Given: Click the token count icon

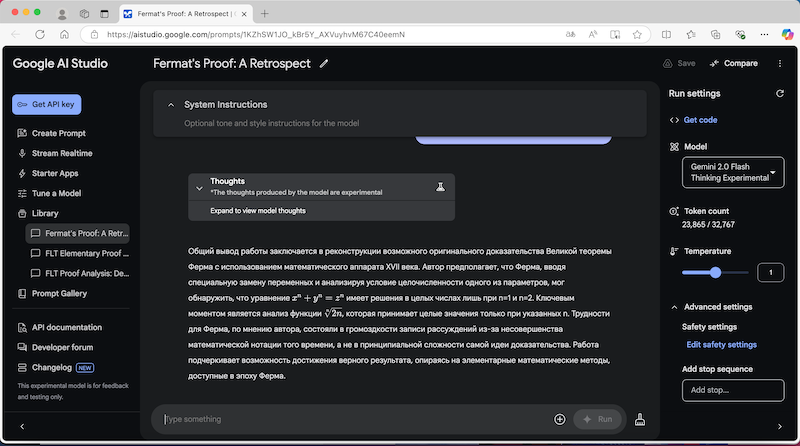Looking at the screenshot, I should tap(674, 211).
